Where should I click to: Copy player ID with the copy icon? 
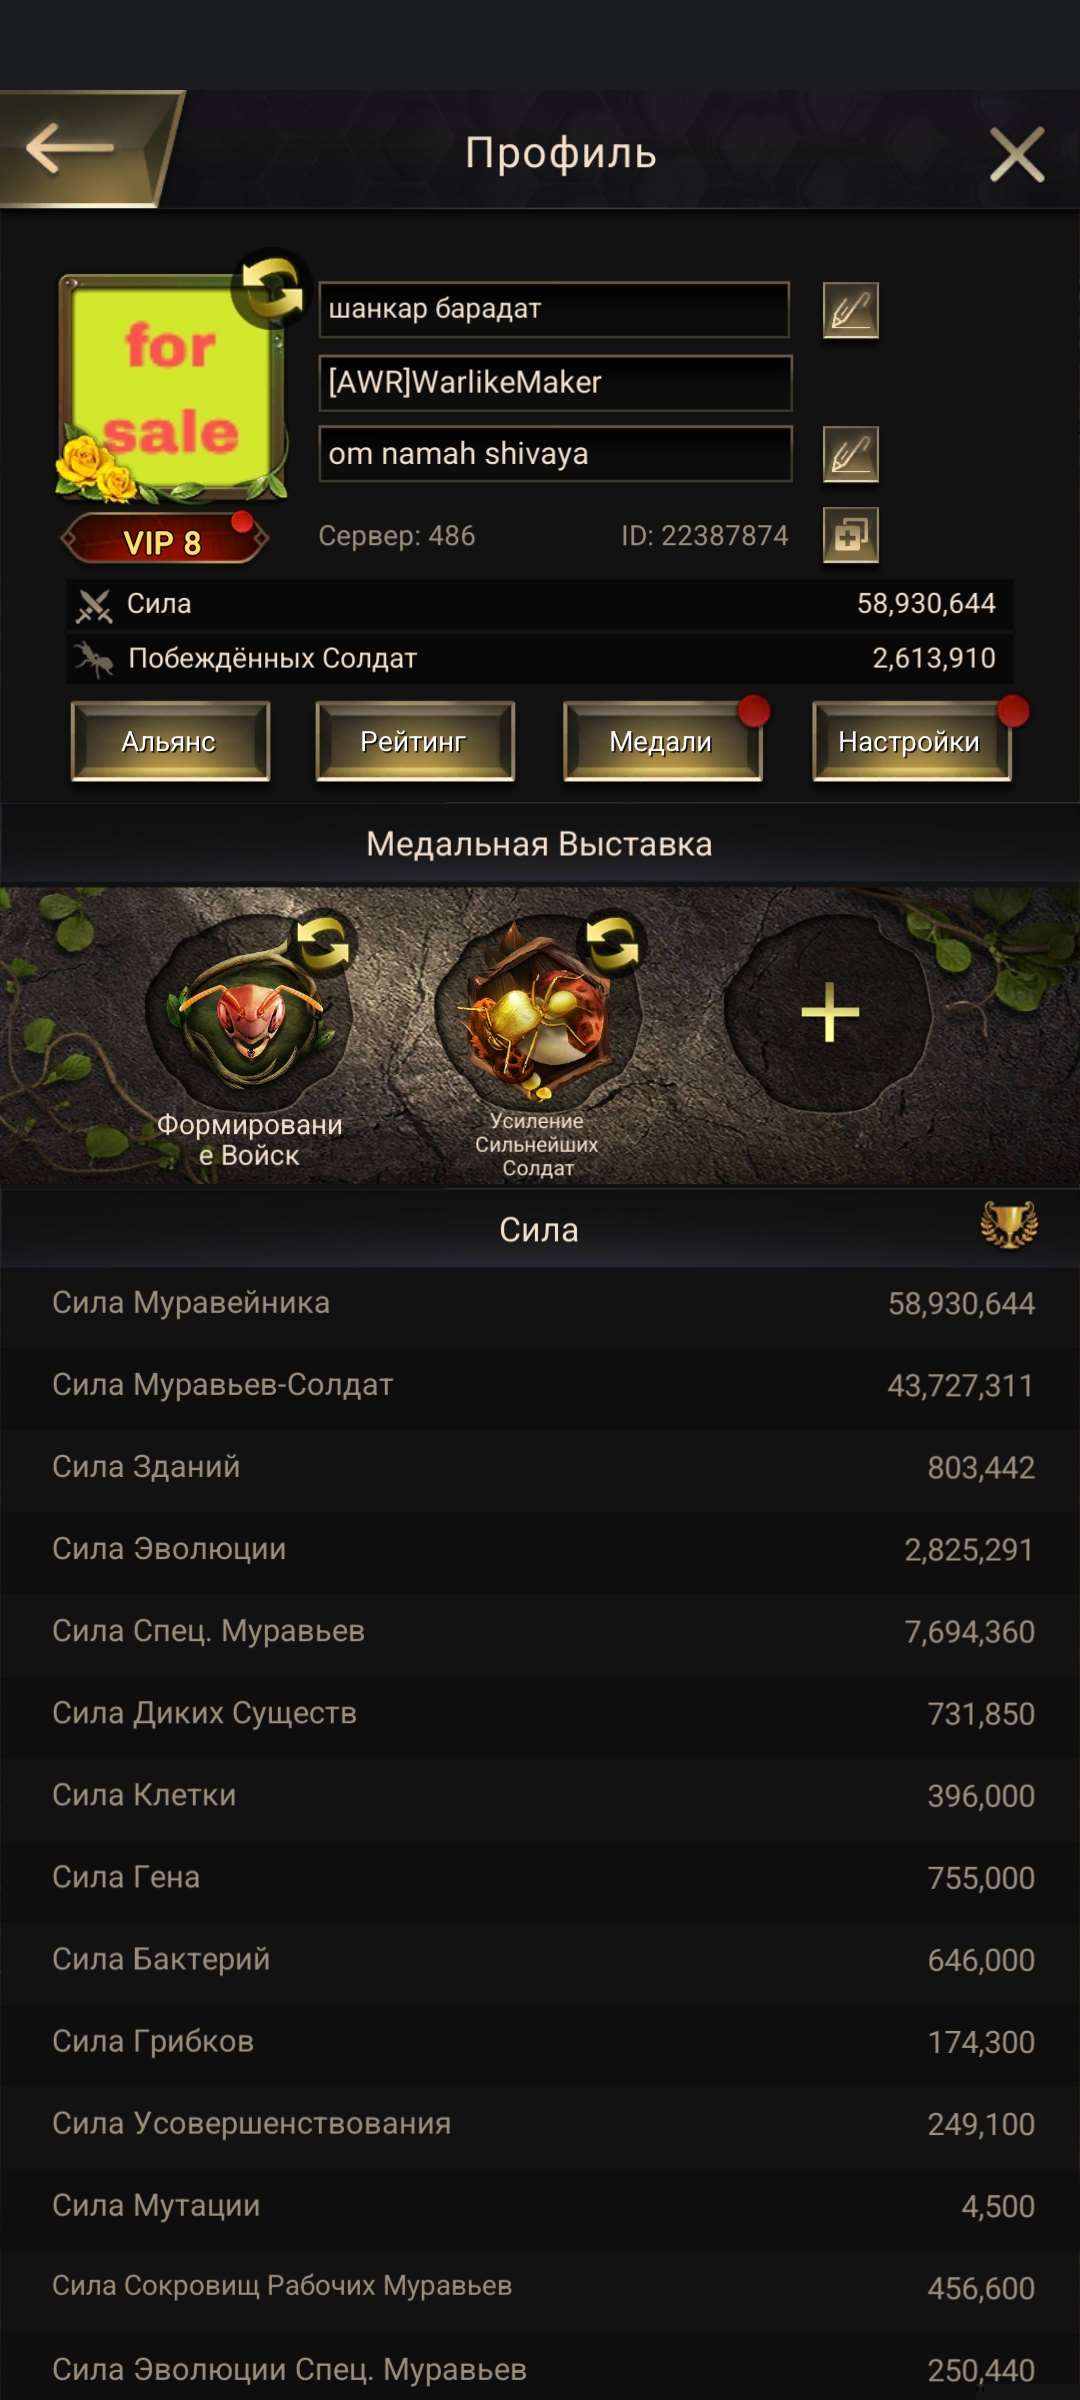pyautogui.click(x=850, y=535)
